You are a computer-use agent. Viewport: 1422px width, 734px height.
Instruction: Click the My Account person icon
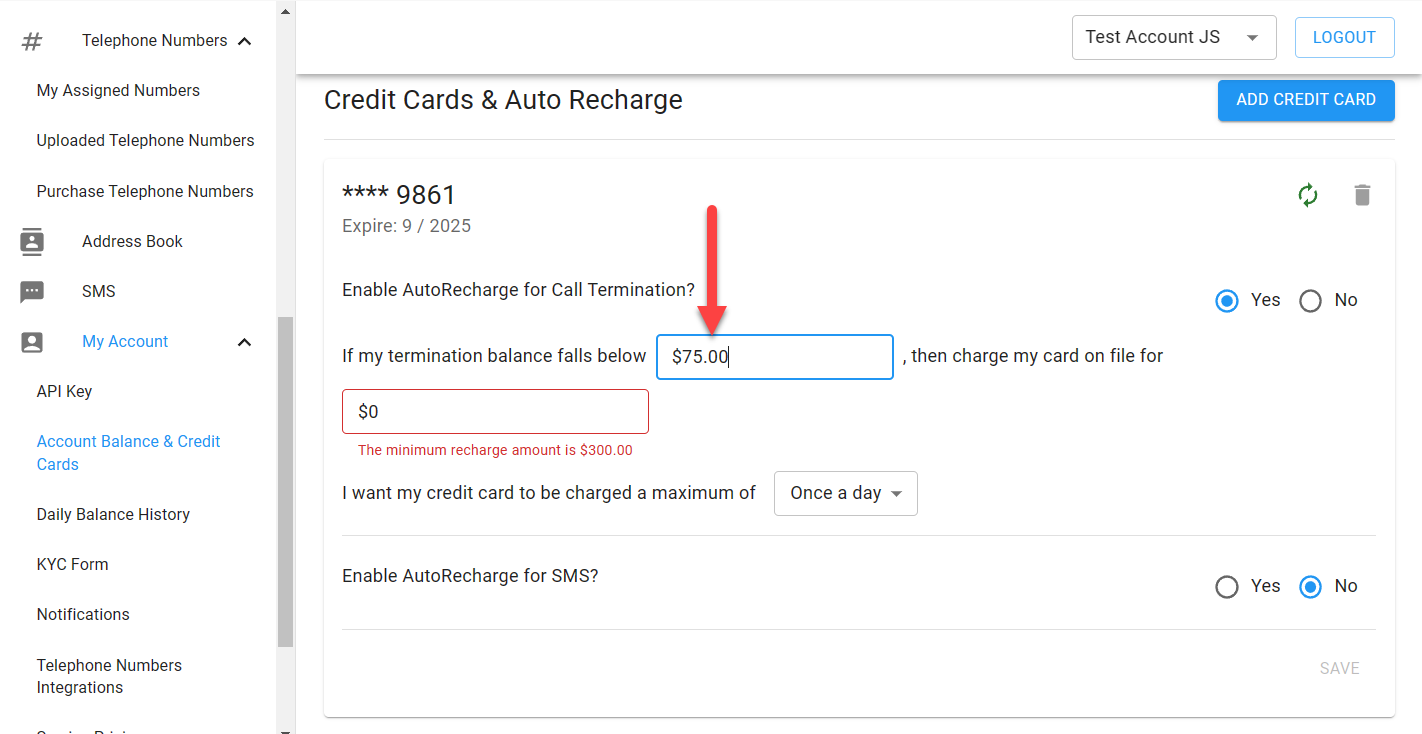point(32,342)
